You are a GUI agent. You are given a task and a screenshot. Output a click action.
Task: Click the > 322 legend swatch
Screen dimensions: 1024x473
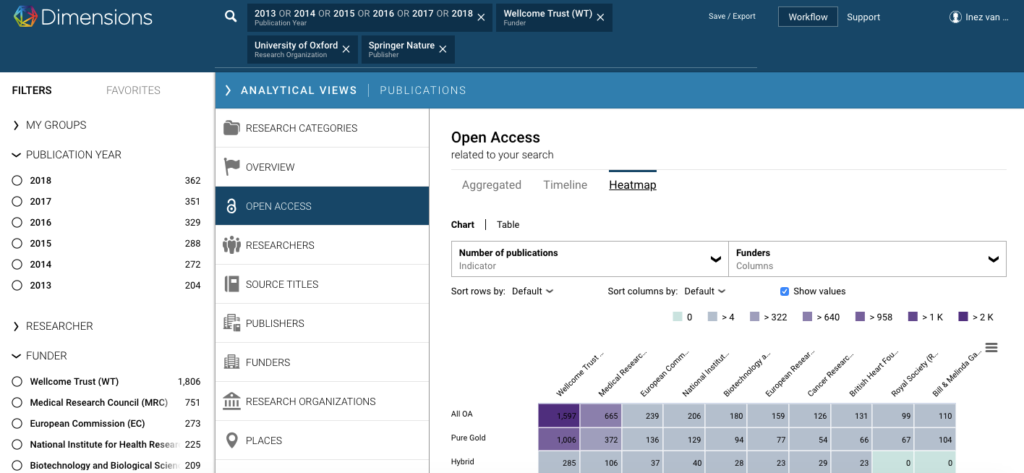point(756,317)
